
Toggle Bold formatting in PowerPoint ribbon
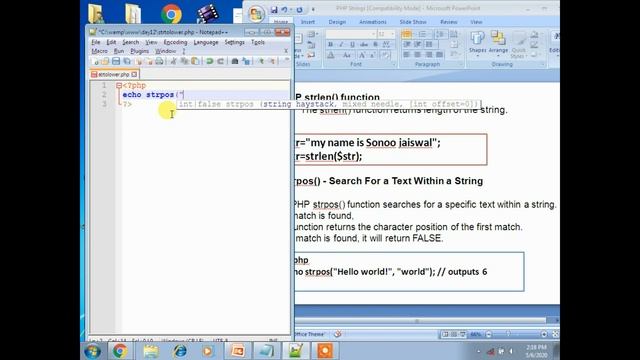[x=330, y=44]
